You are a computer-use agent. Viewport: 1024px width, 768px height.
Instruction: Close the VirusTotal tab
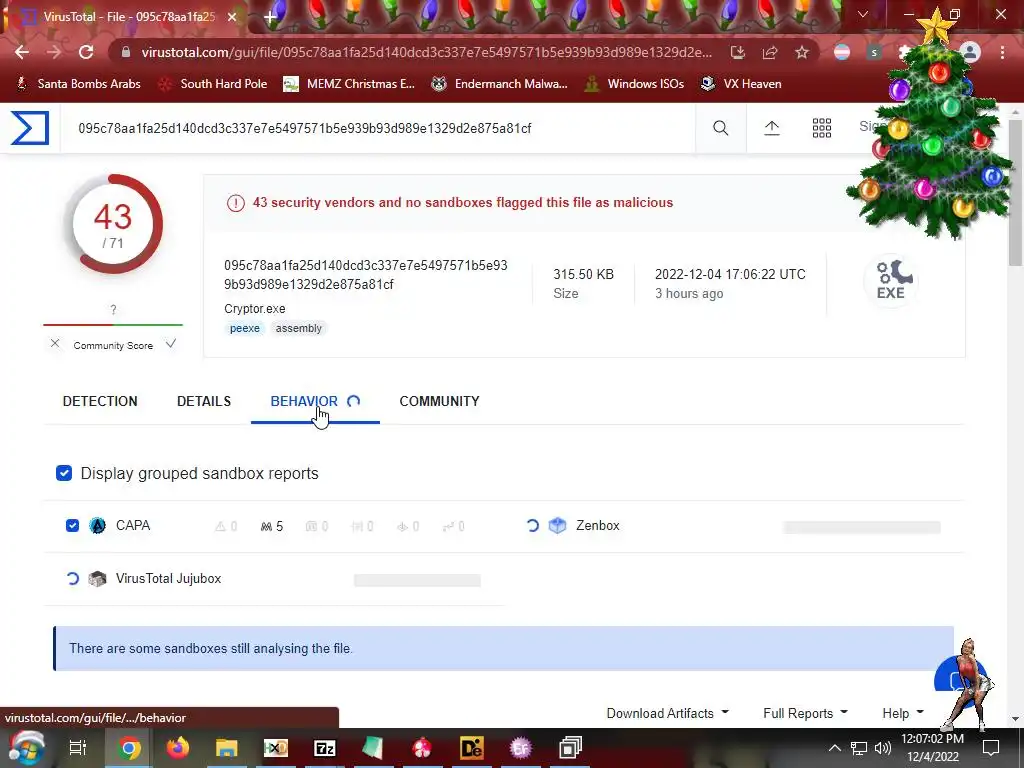click(232, 17)
